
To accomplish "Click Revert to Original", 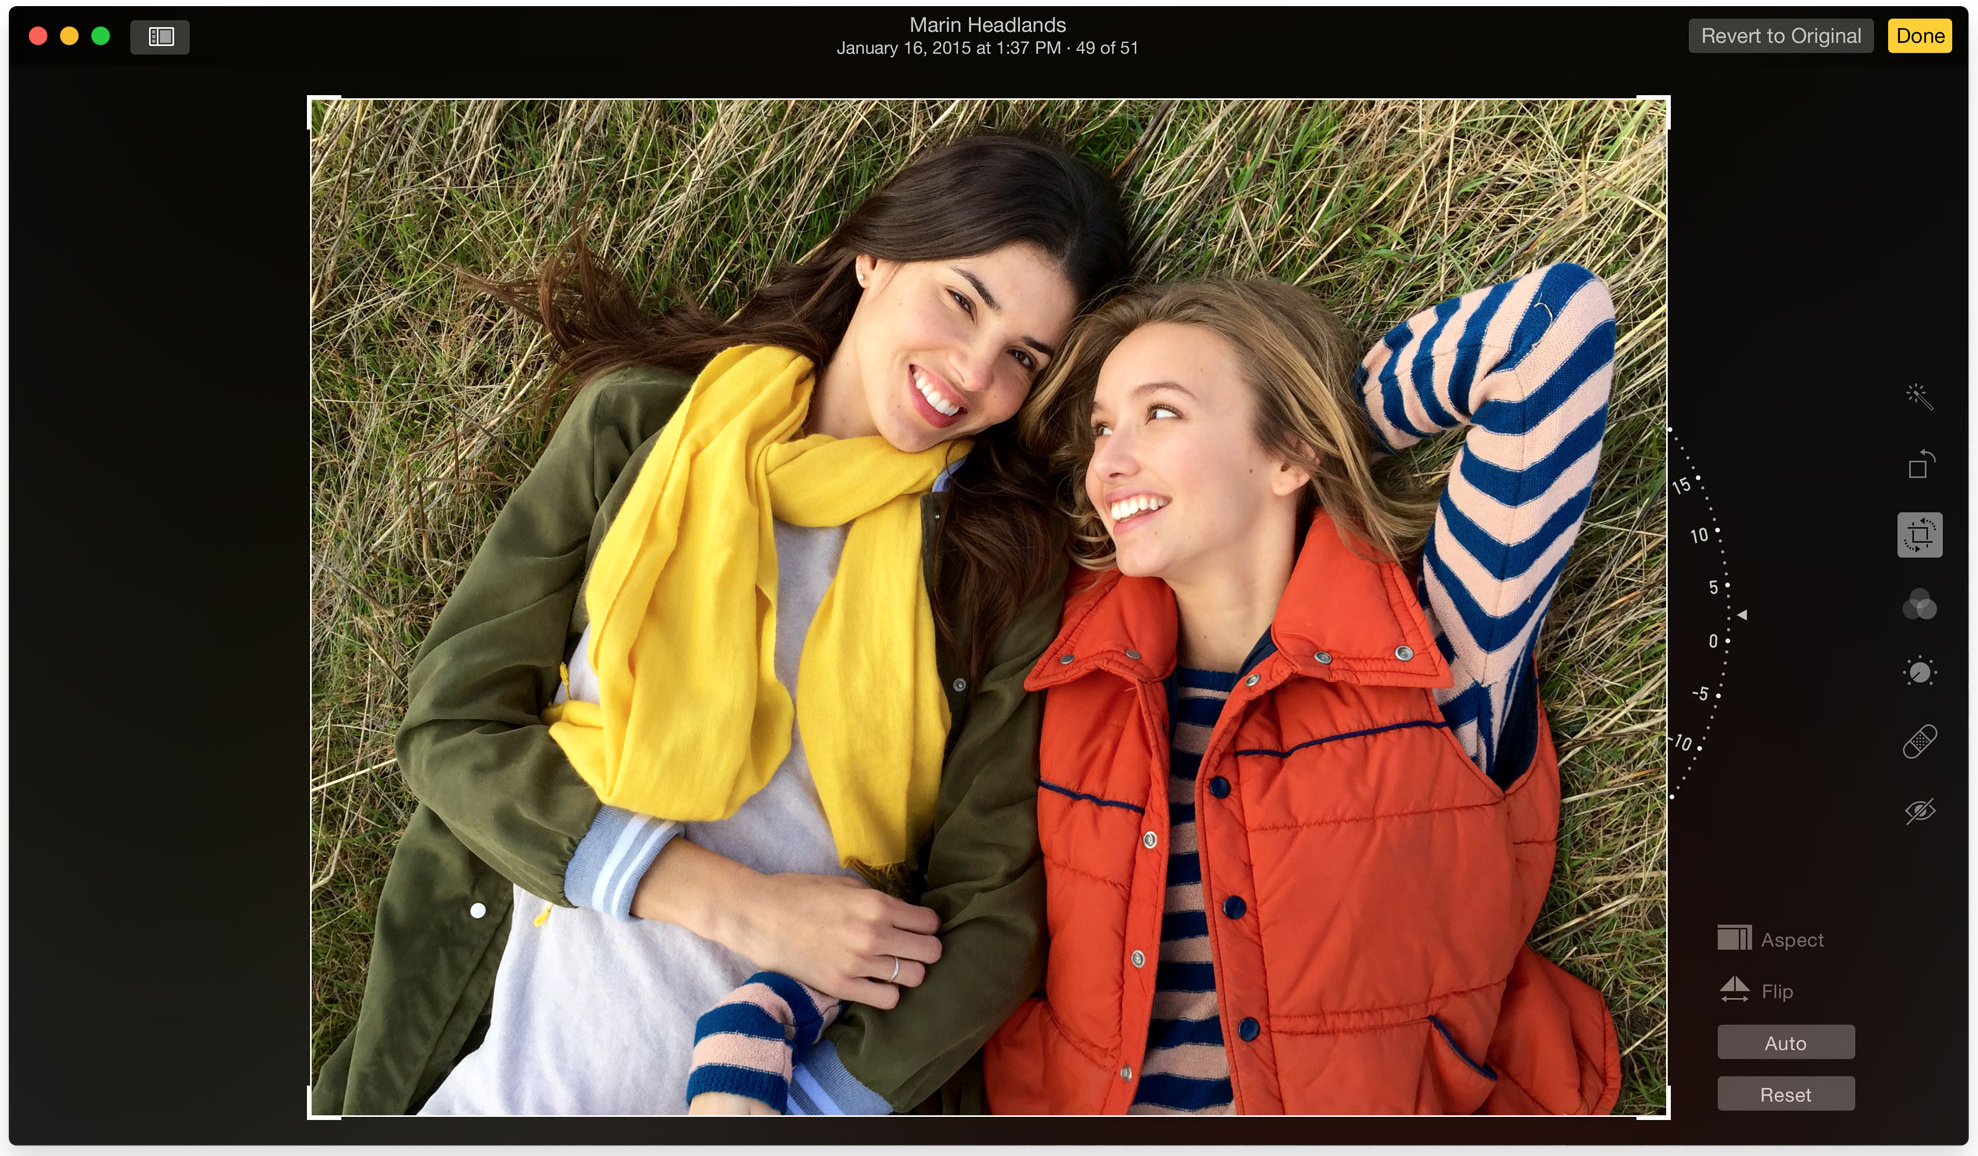I will click(x=1780, y=35).
